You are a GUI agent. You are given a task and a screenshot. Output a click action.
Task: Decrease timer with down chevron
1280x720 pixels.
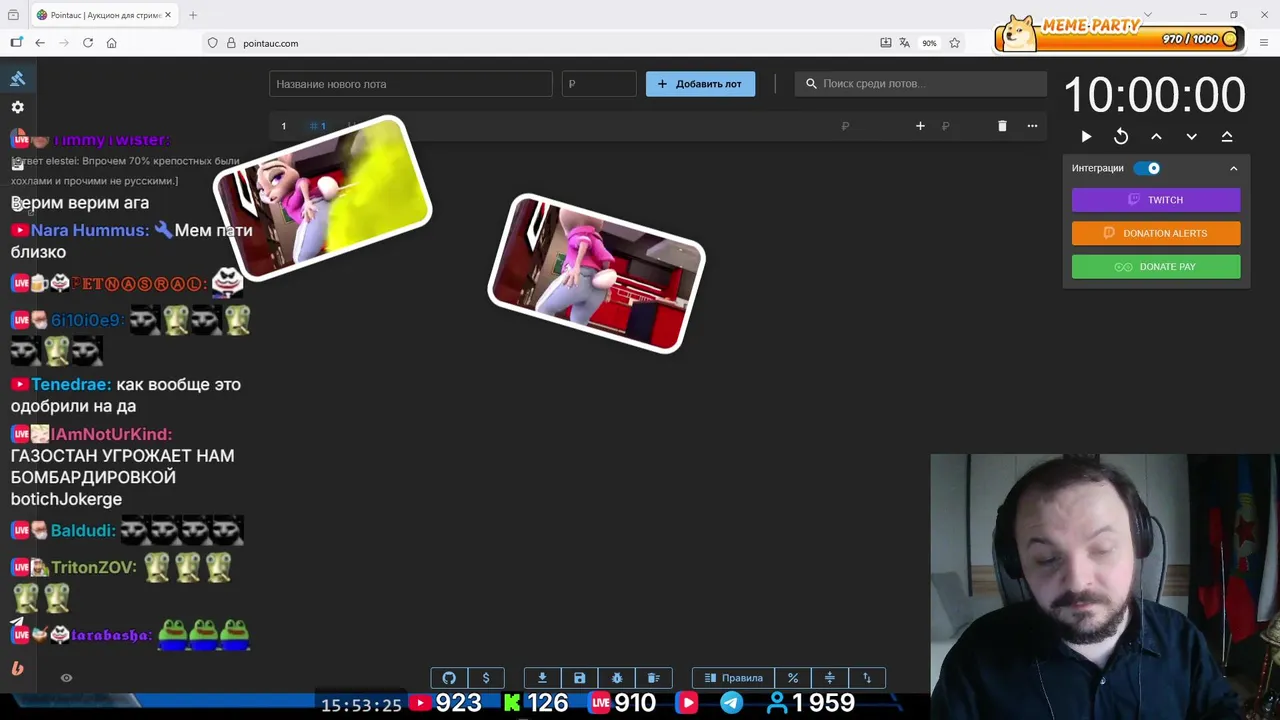tap(1191, 136)
